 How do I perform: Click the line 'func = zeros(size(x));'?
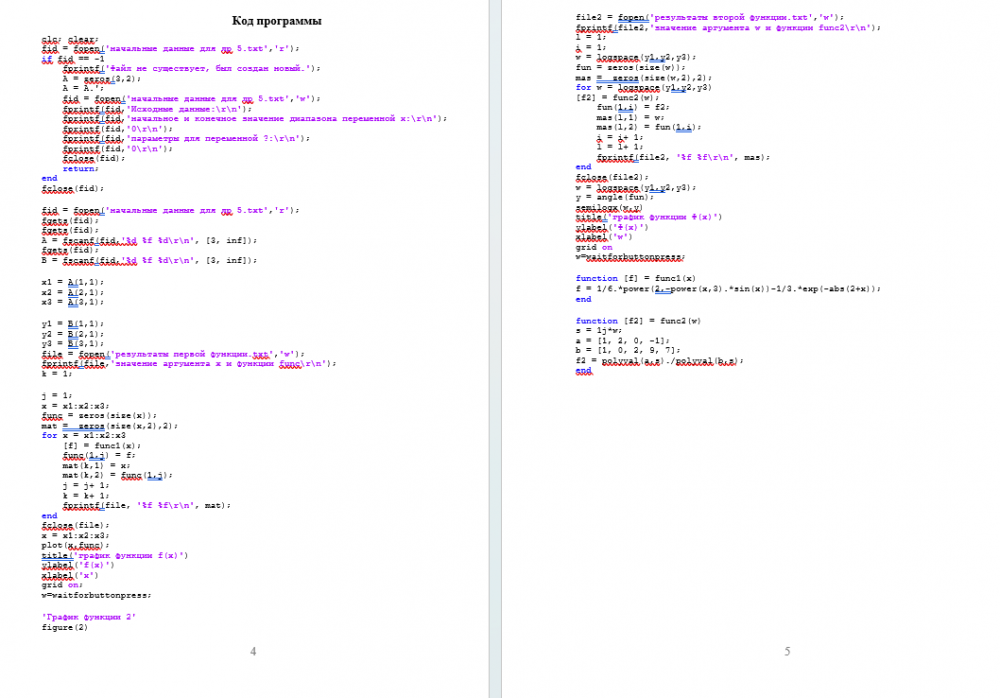99,415
